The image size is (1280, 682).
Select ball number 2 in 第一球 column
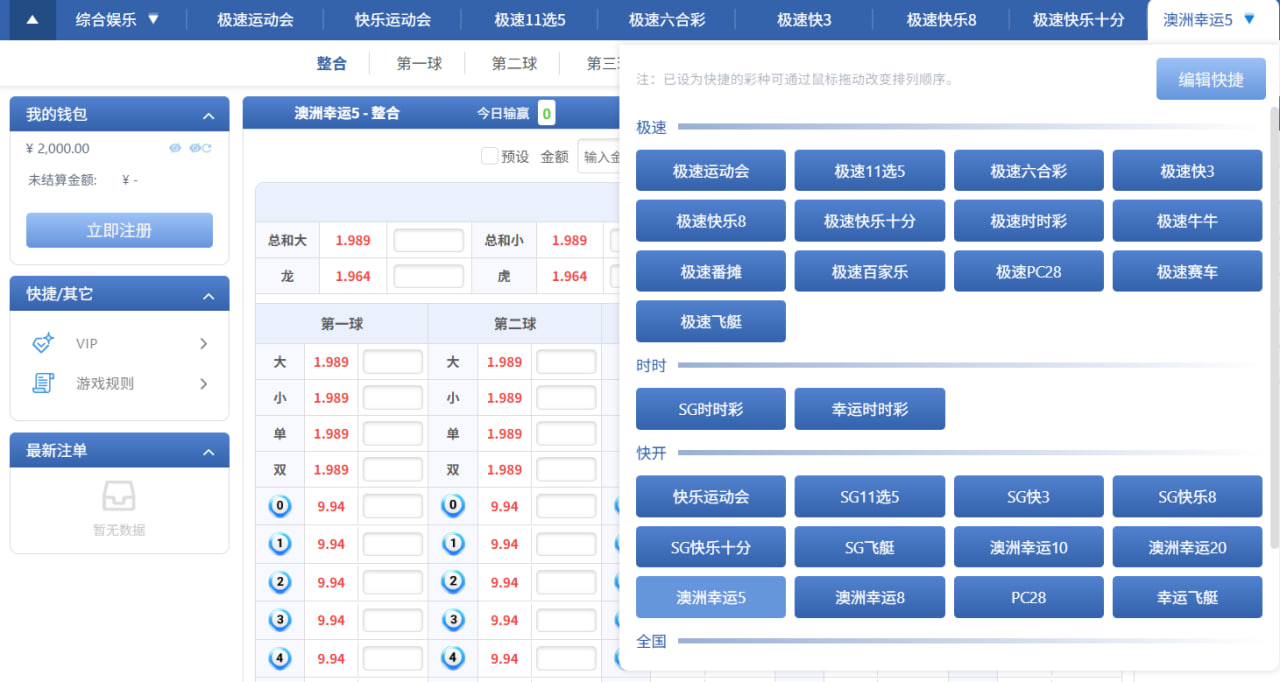[x=280, y=583]
